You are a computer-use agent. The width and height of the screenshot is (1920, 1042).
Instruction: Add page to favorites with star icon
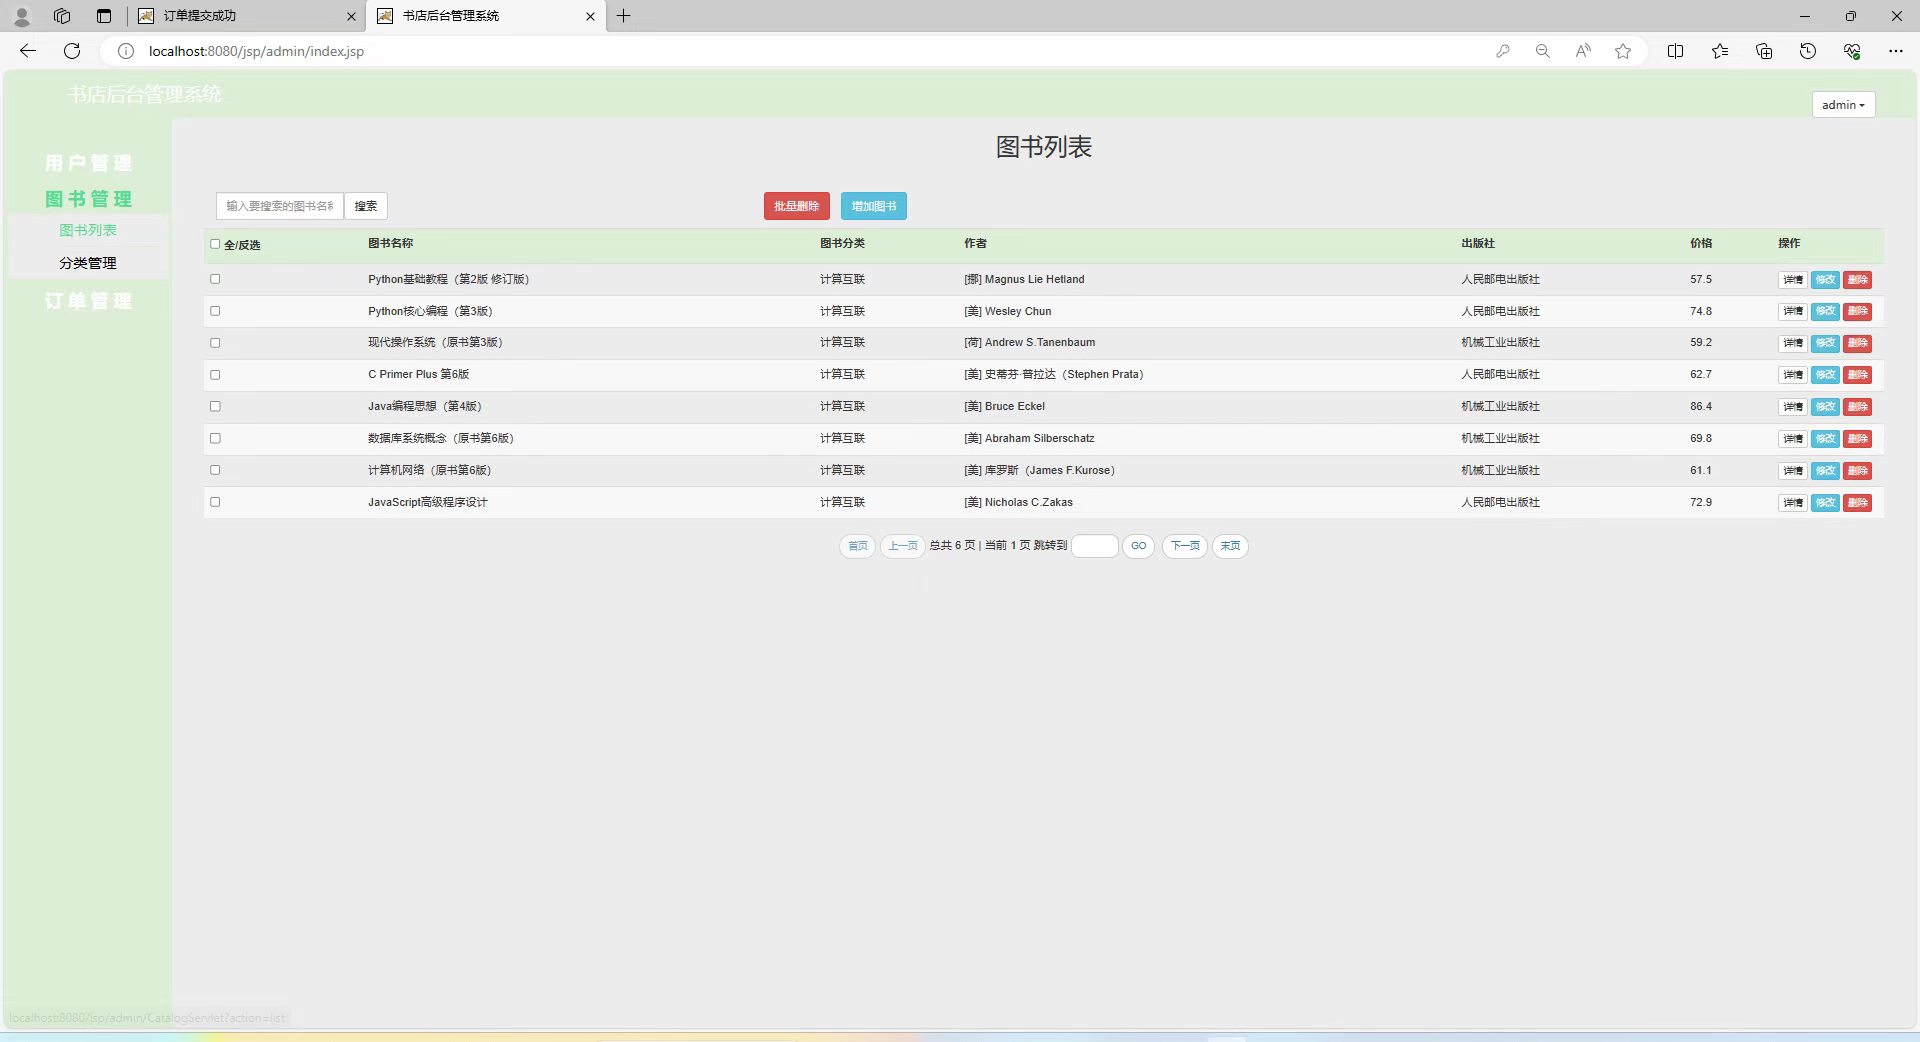1623,51
